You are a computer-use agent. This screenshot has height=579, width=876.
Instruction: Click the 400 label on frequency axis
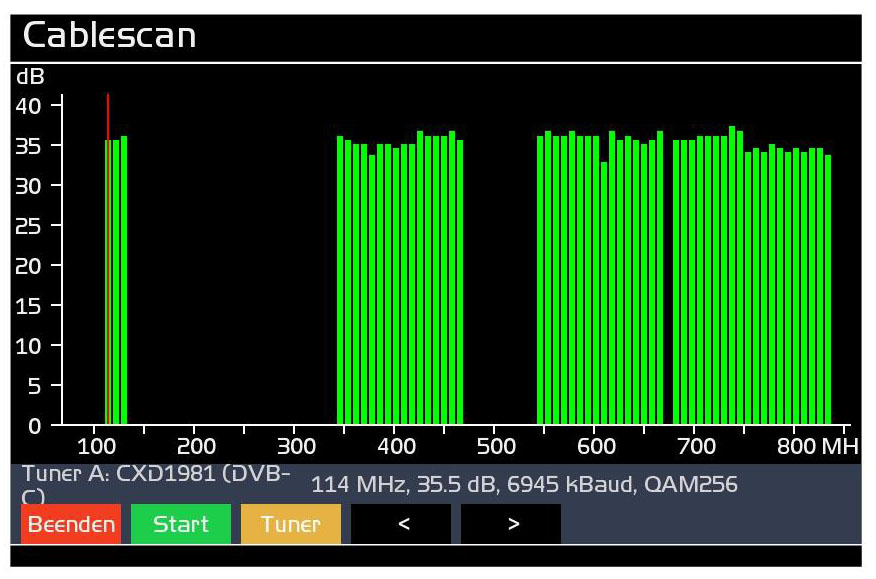396,446
